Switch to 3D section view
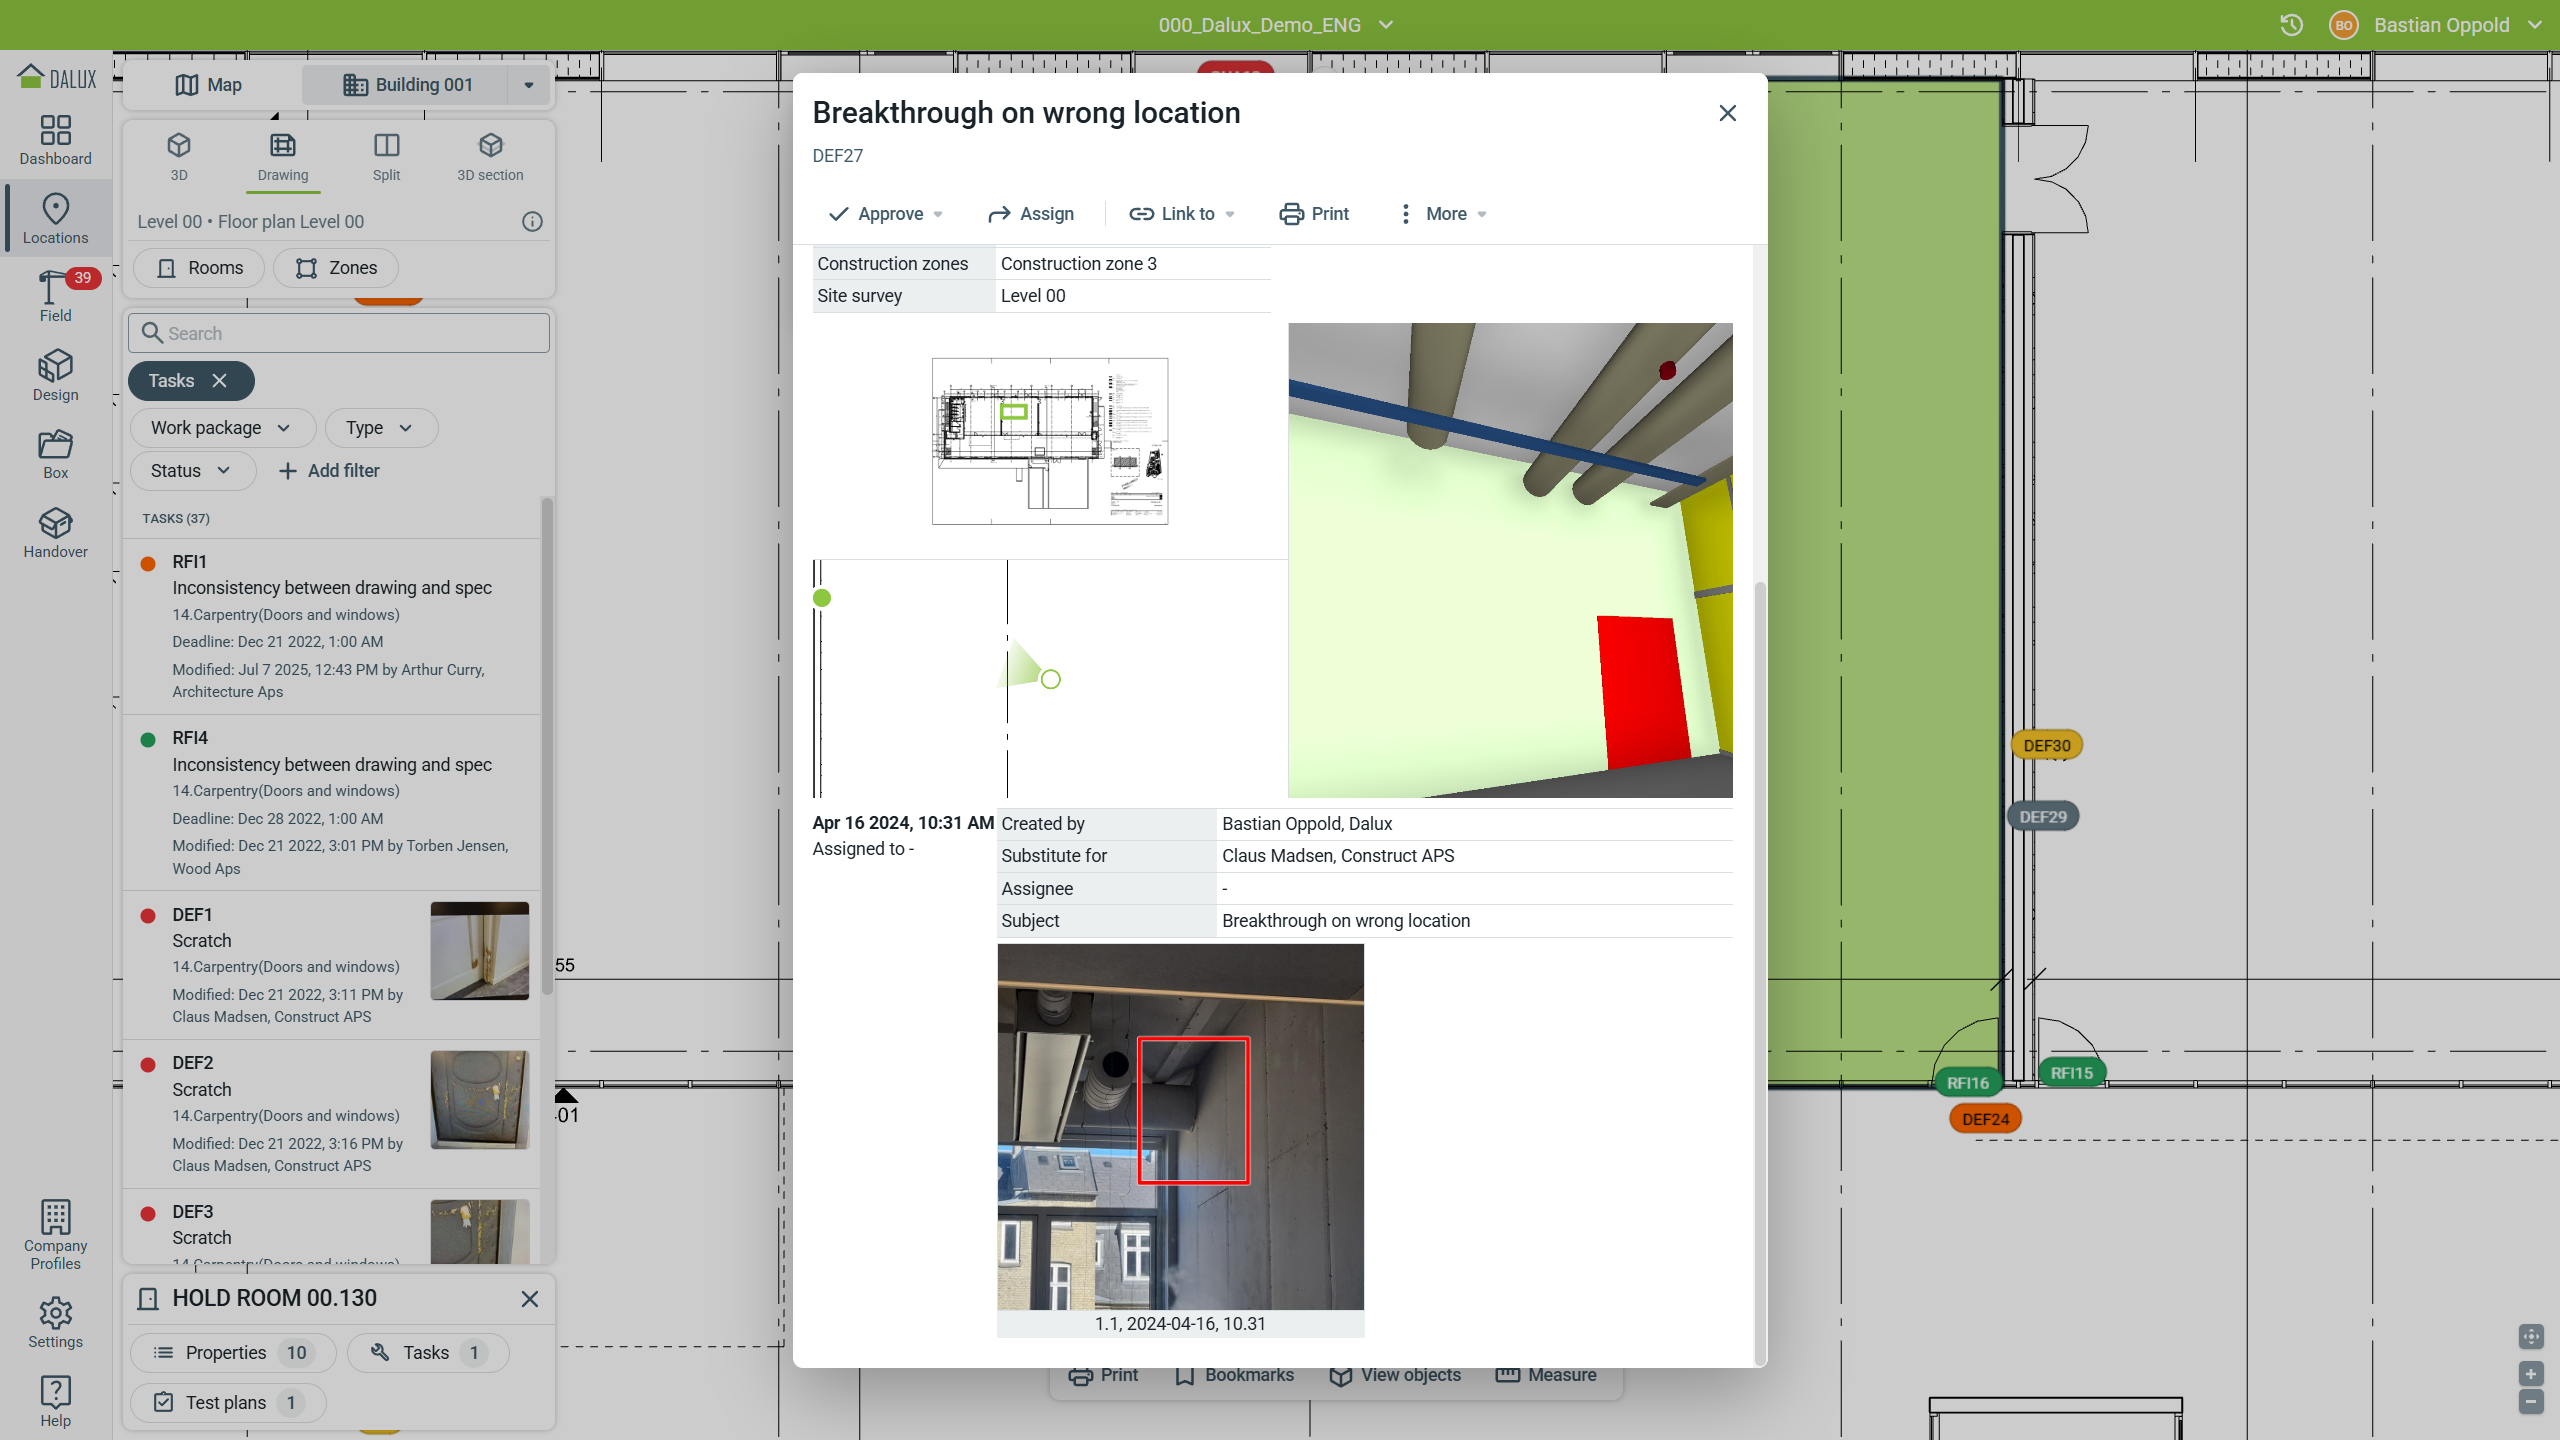 point(490,157)
